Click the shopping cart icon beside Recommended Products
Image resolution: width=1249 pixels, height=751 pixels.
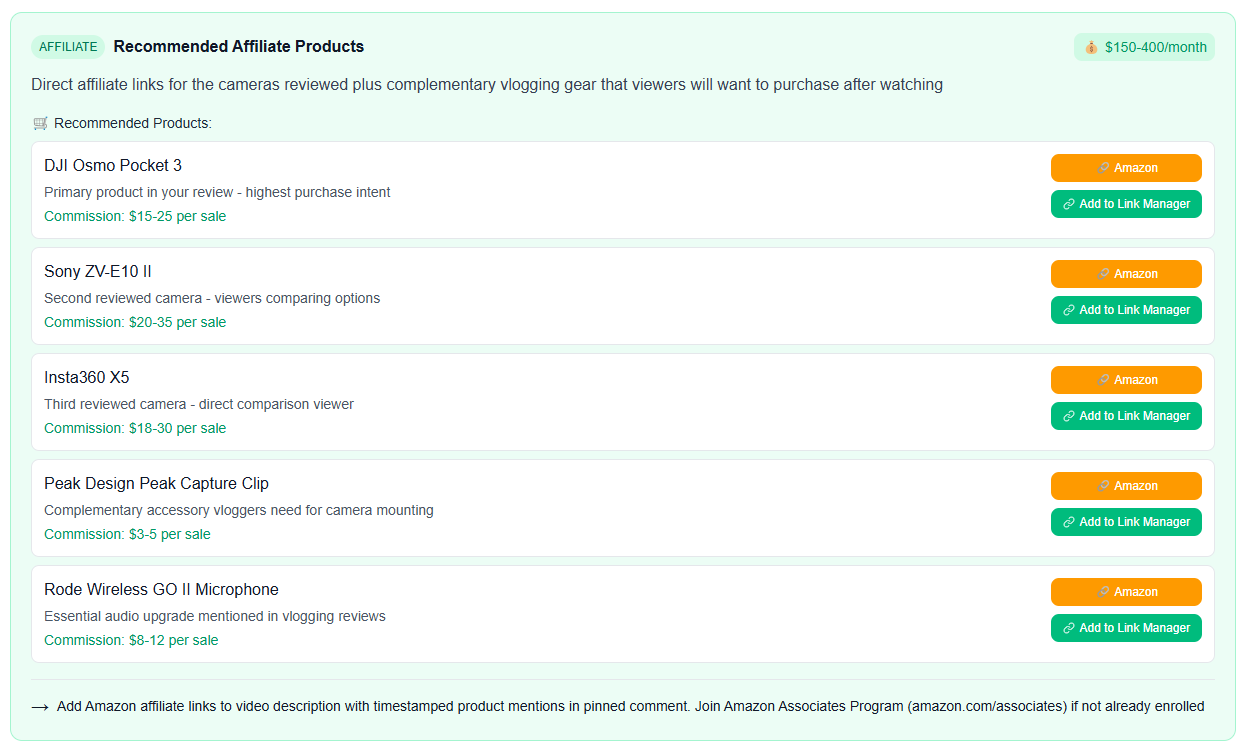[x=40, y=123]
